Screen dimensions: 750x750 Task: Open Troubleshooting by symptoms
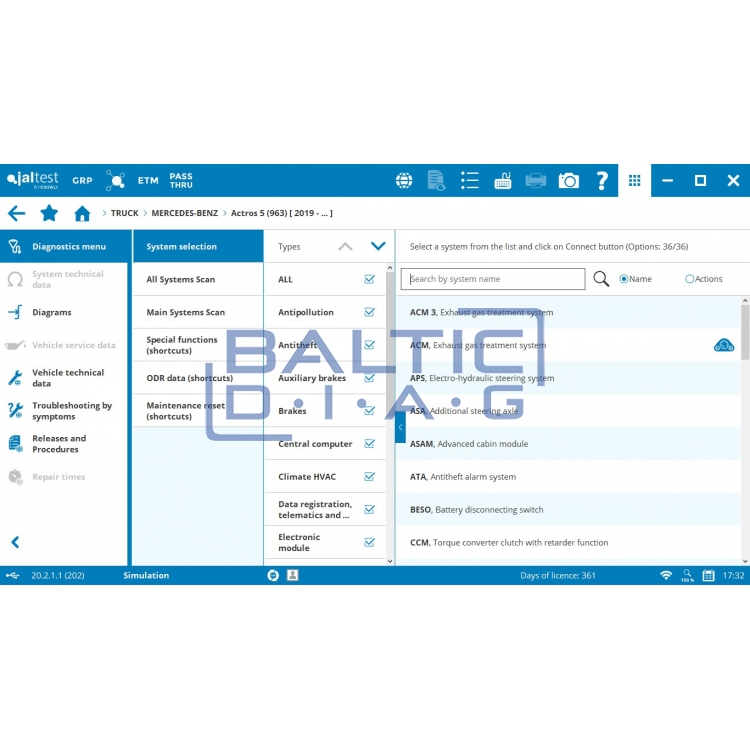point(64,411)
